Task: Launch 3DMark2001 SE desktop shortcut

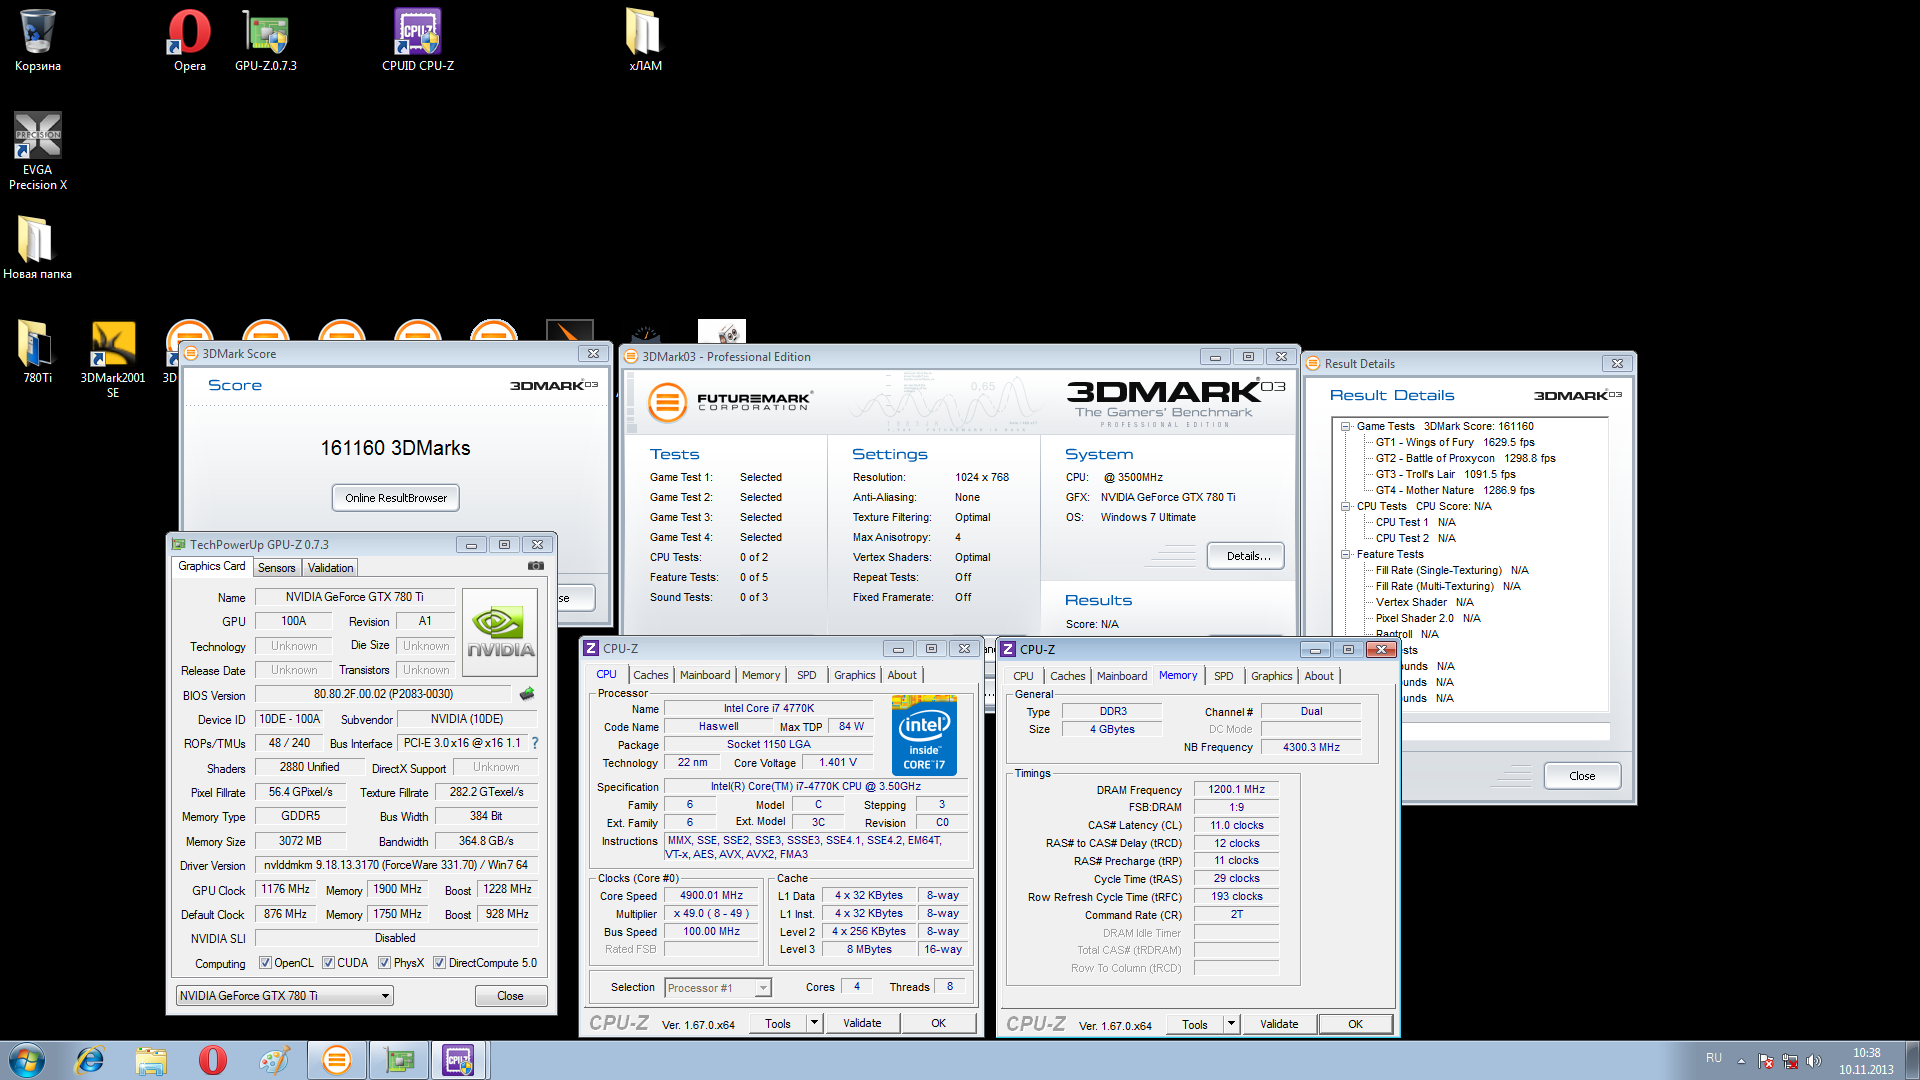Action: pyautogui.click(x=113, y=358)
